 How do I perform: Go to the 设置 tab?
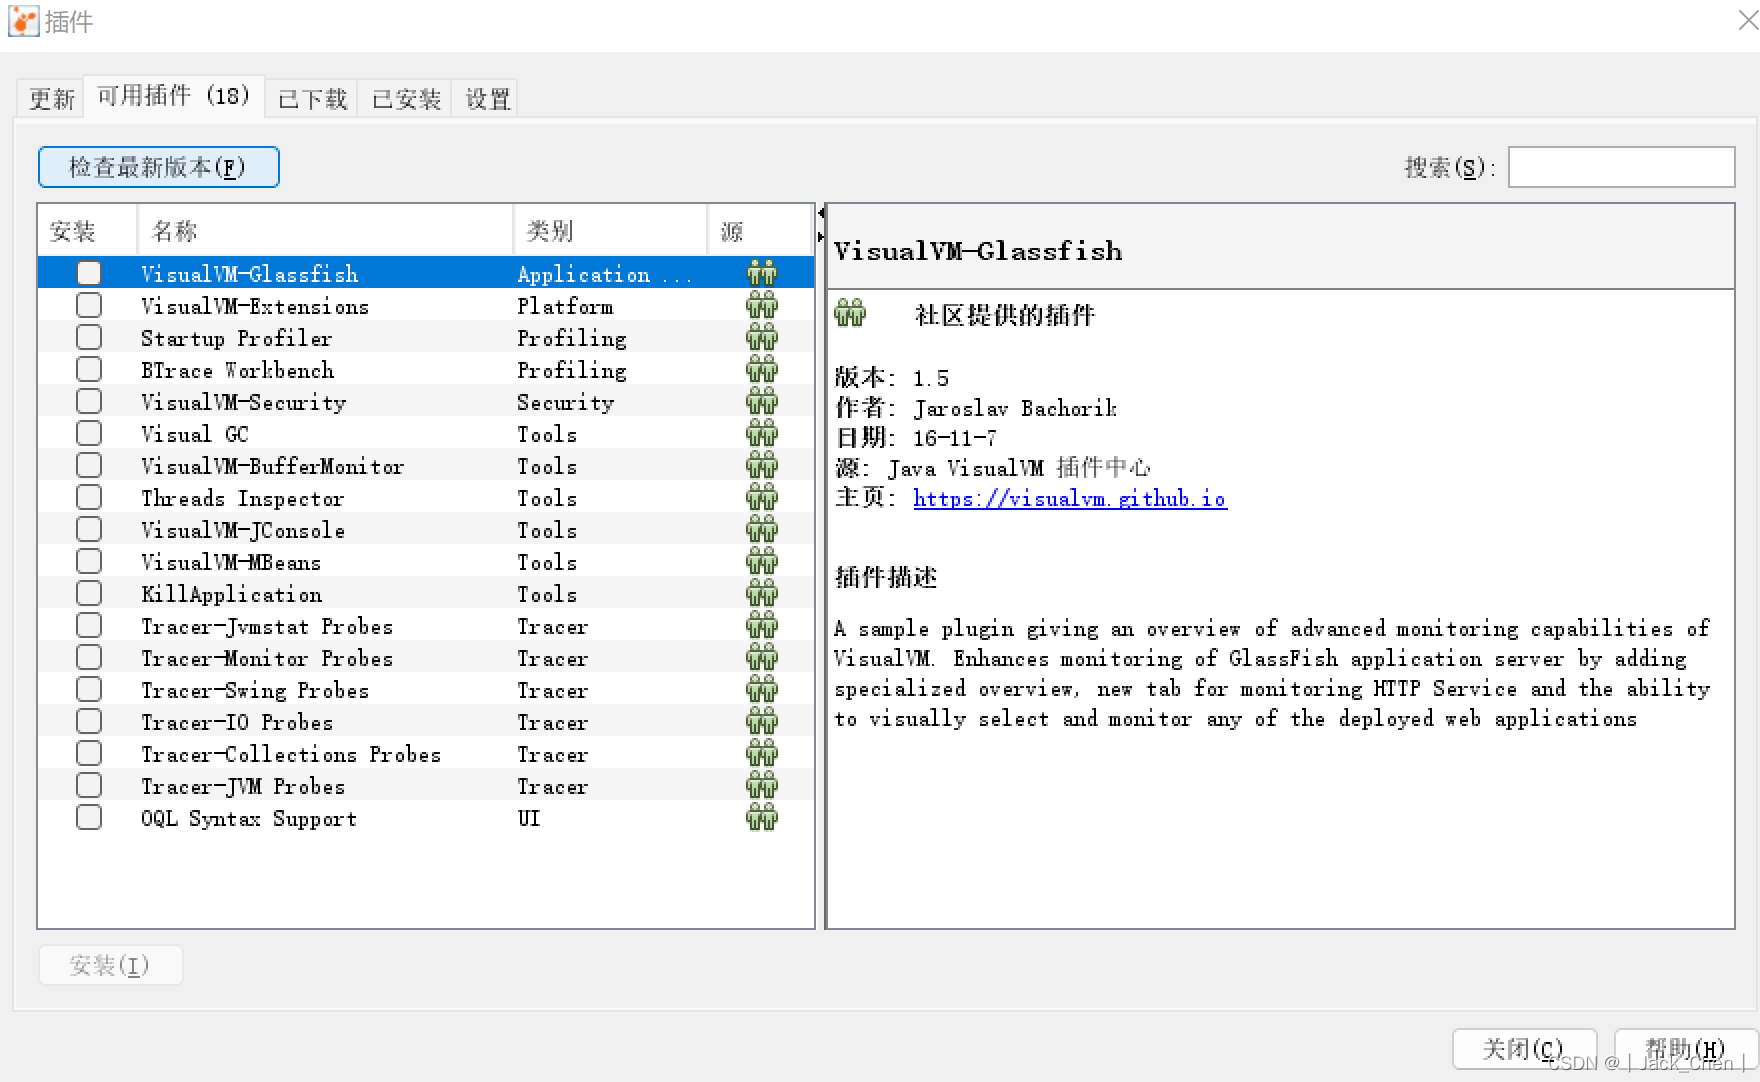pyautogui.click(x=487, y=99)
